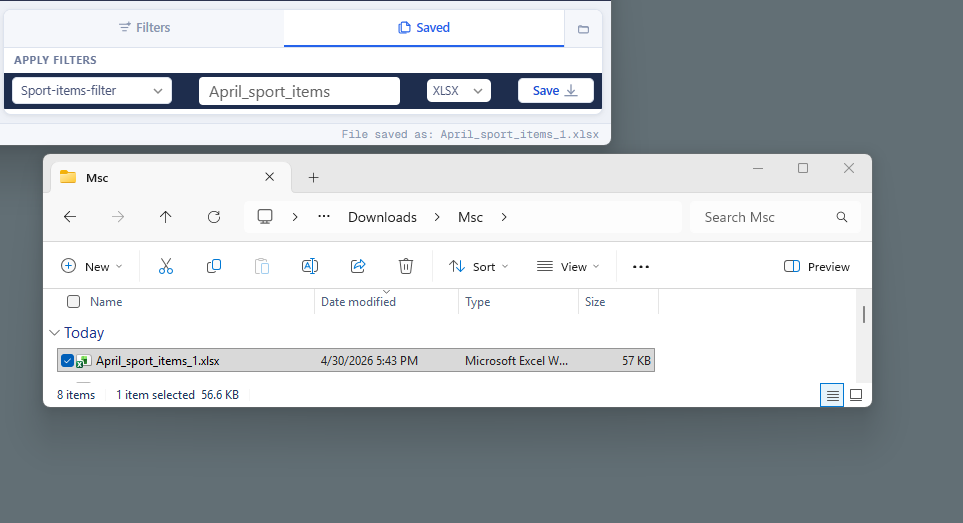
Task: Rename the selected file
Action: (x=310, y=266)
